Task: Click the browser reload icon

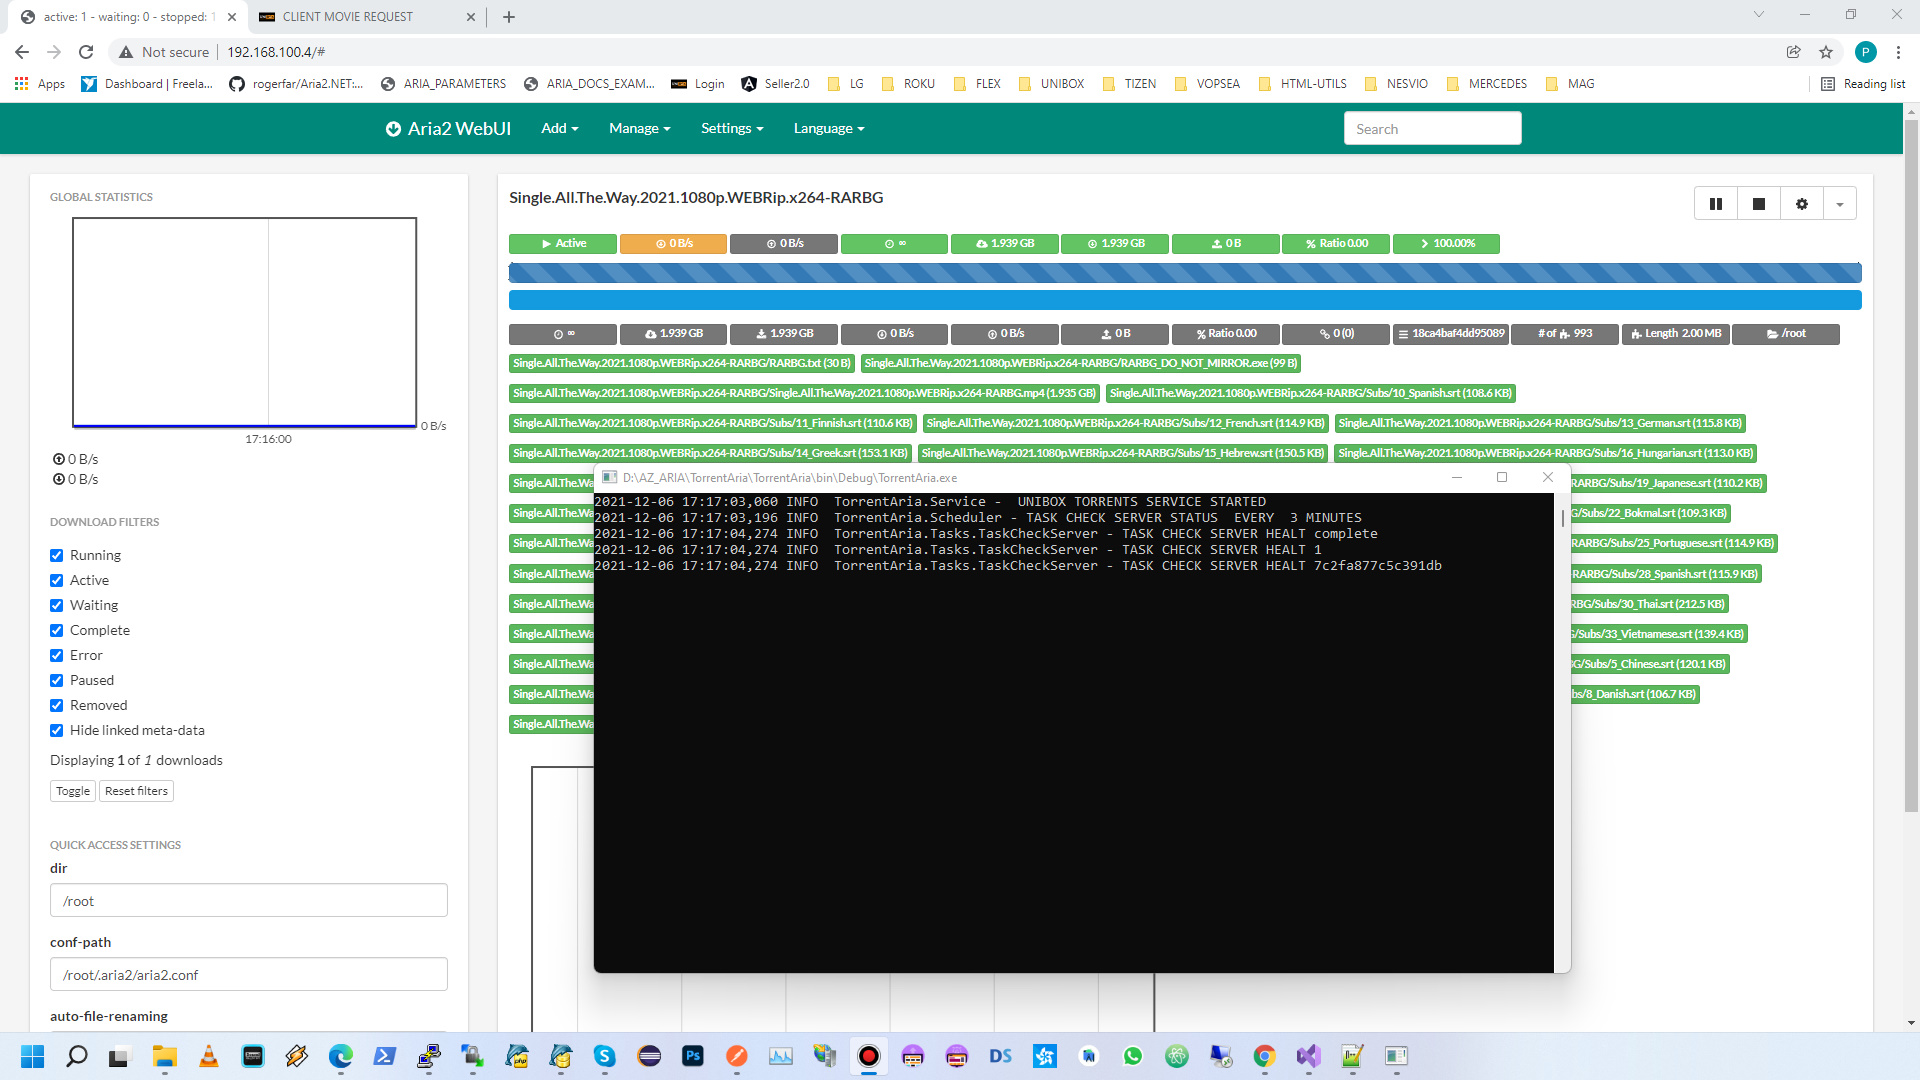Action: (x=86, y=52)
